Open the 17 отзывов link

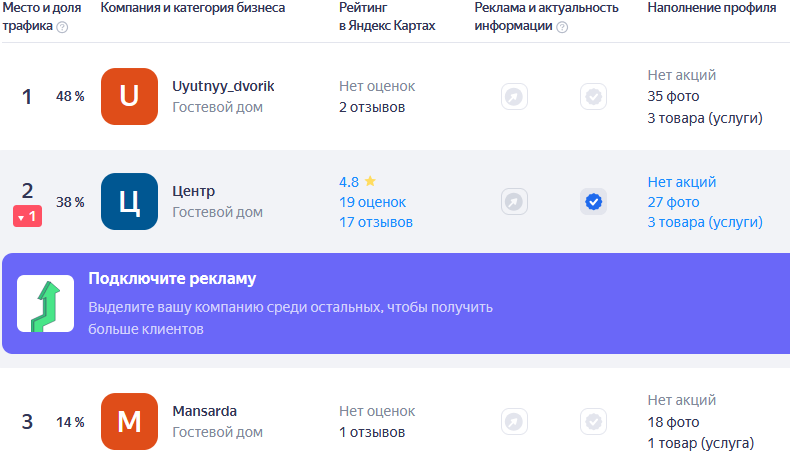pos(376,222)
